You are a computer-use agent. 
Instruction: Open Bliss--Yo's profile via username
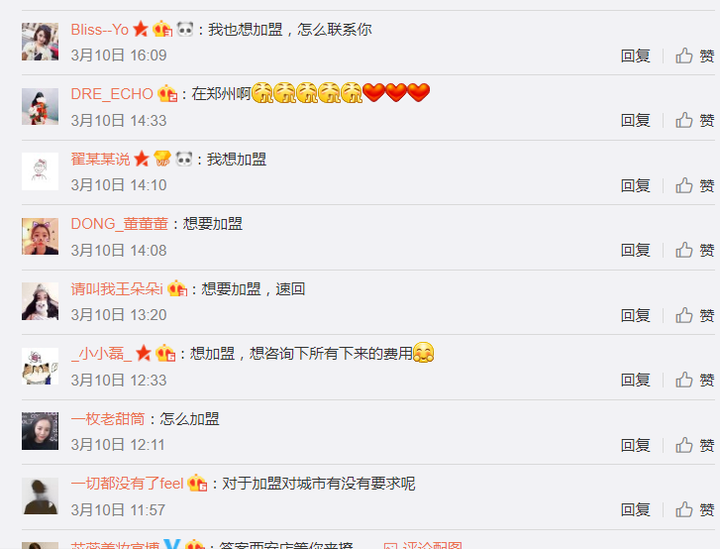100,30
